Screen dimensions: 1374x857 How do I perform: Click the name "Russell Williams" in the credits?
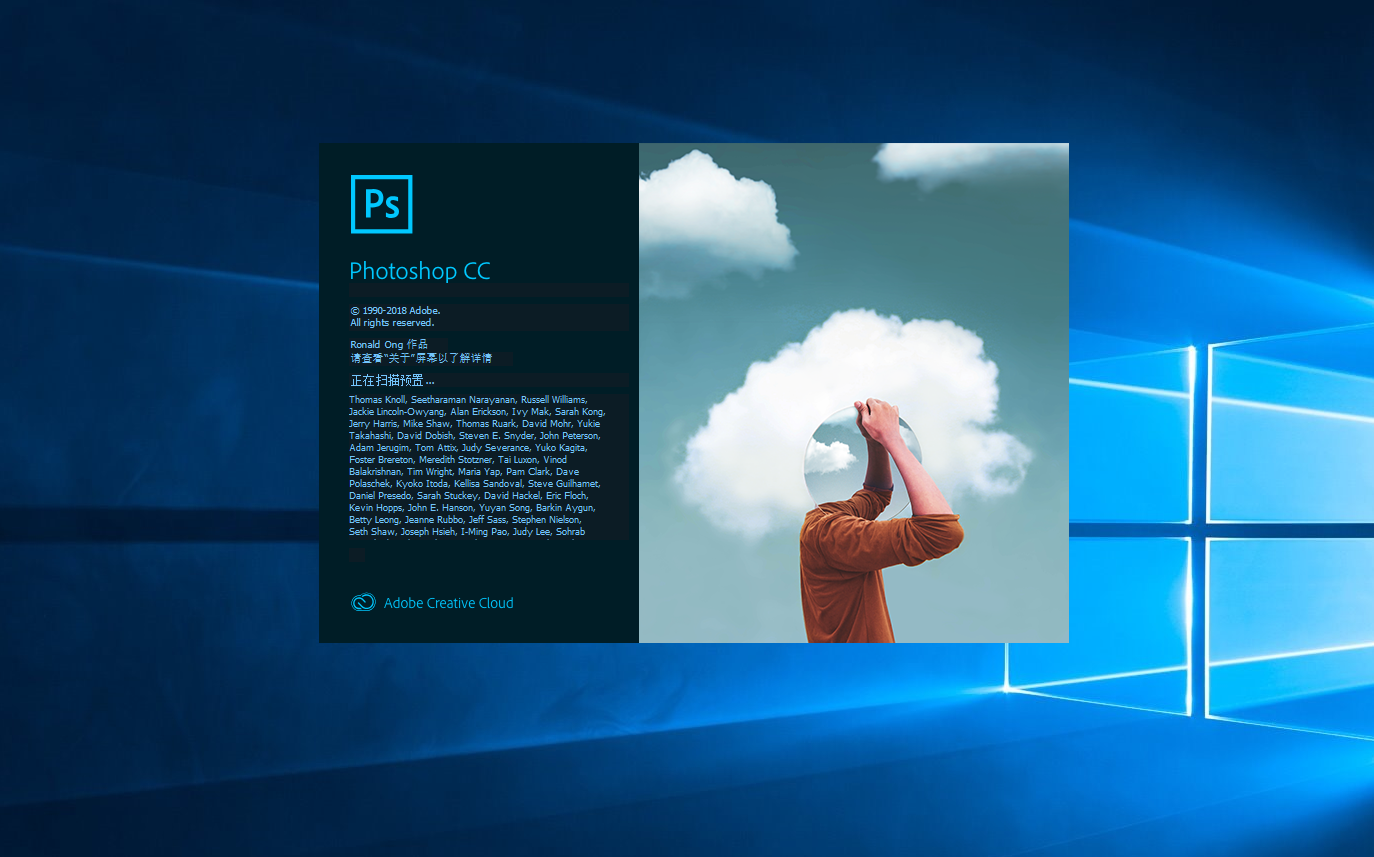[553, 400]
